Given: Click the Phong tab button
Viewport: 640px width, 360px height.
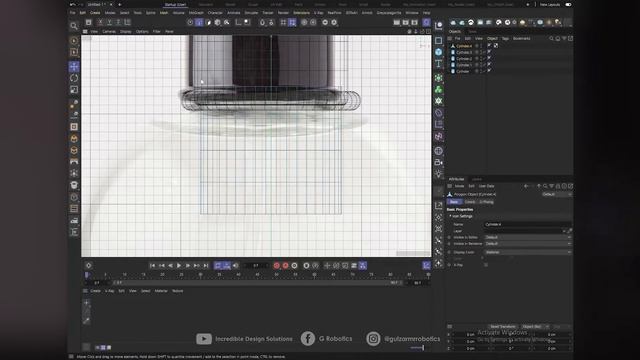Looking at the screenshot, I should tap(487, 202).
